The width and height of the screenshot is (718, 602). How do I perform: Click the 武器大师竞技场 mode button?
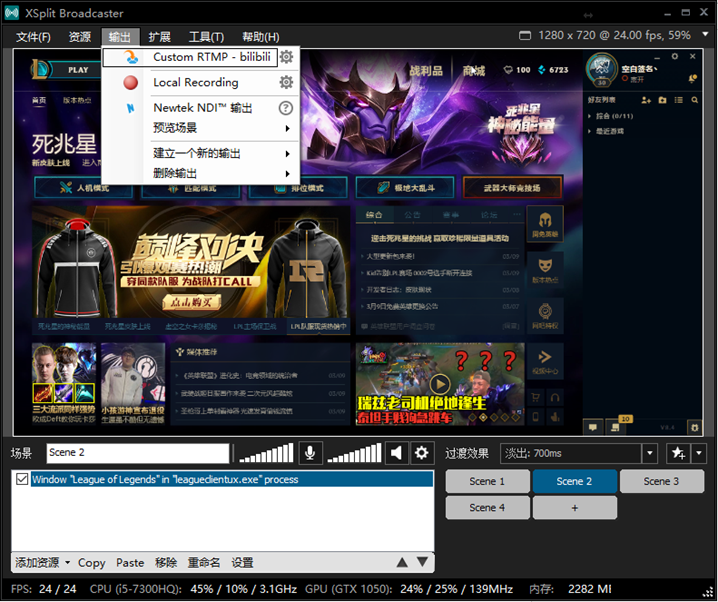pyautogui.click(x=512, y=188)
